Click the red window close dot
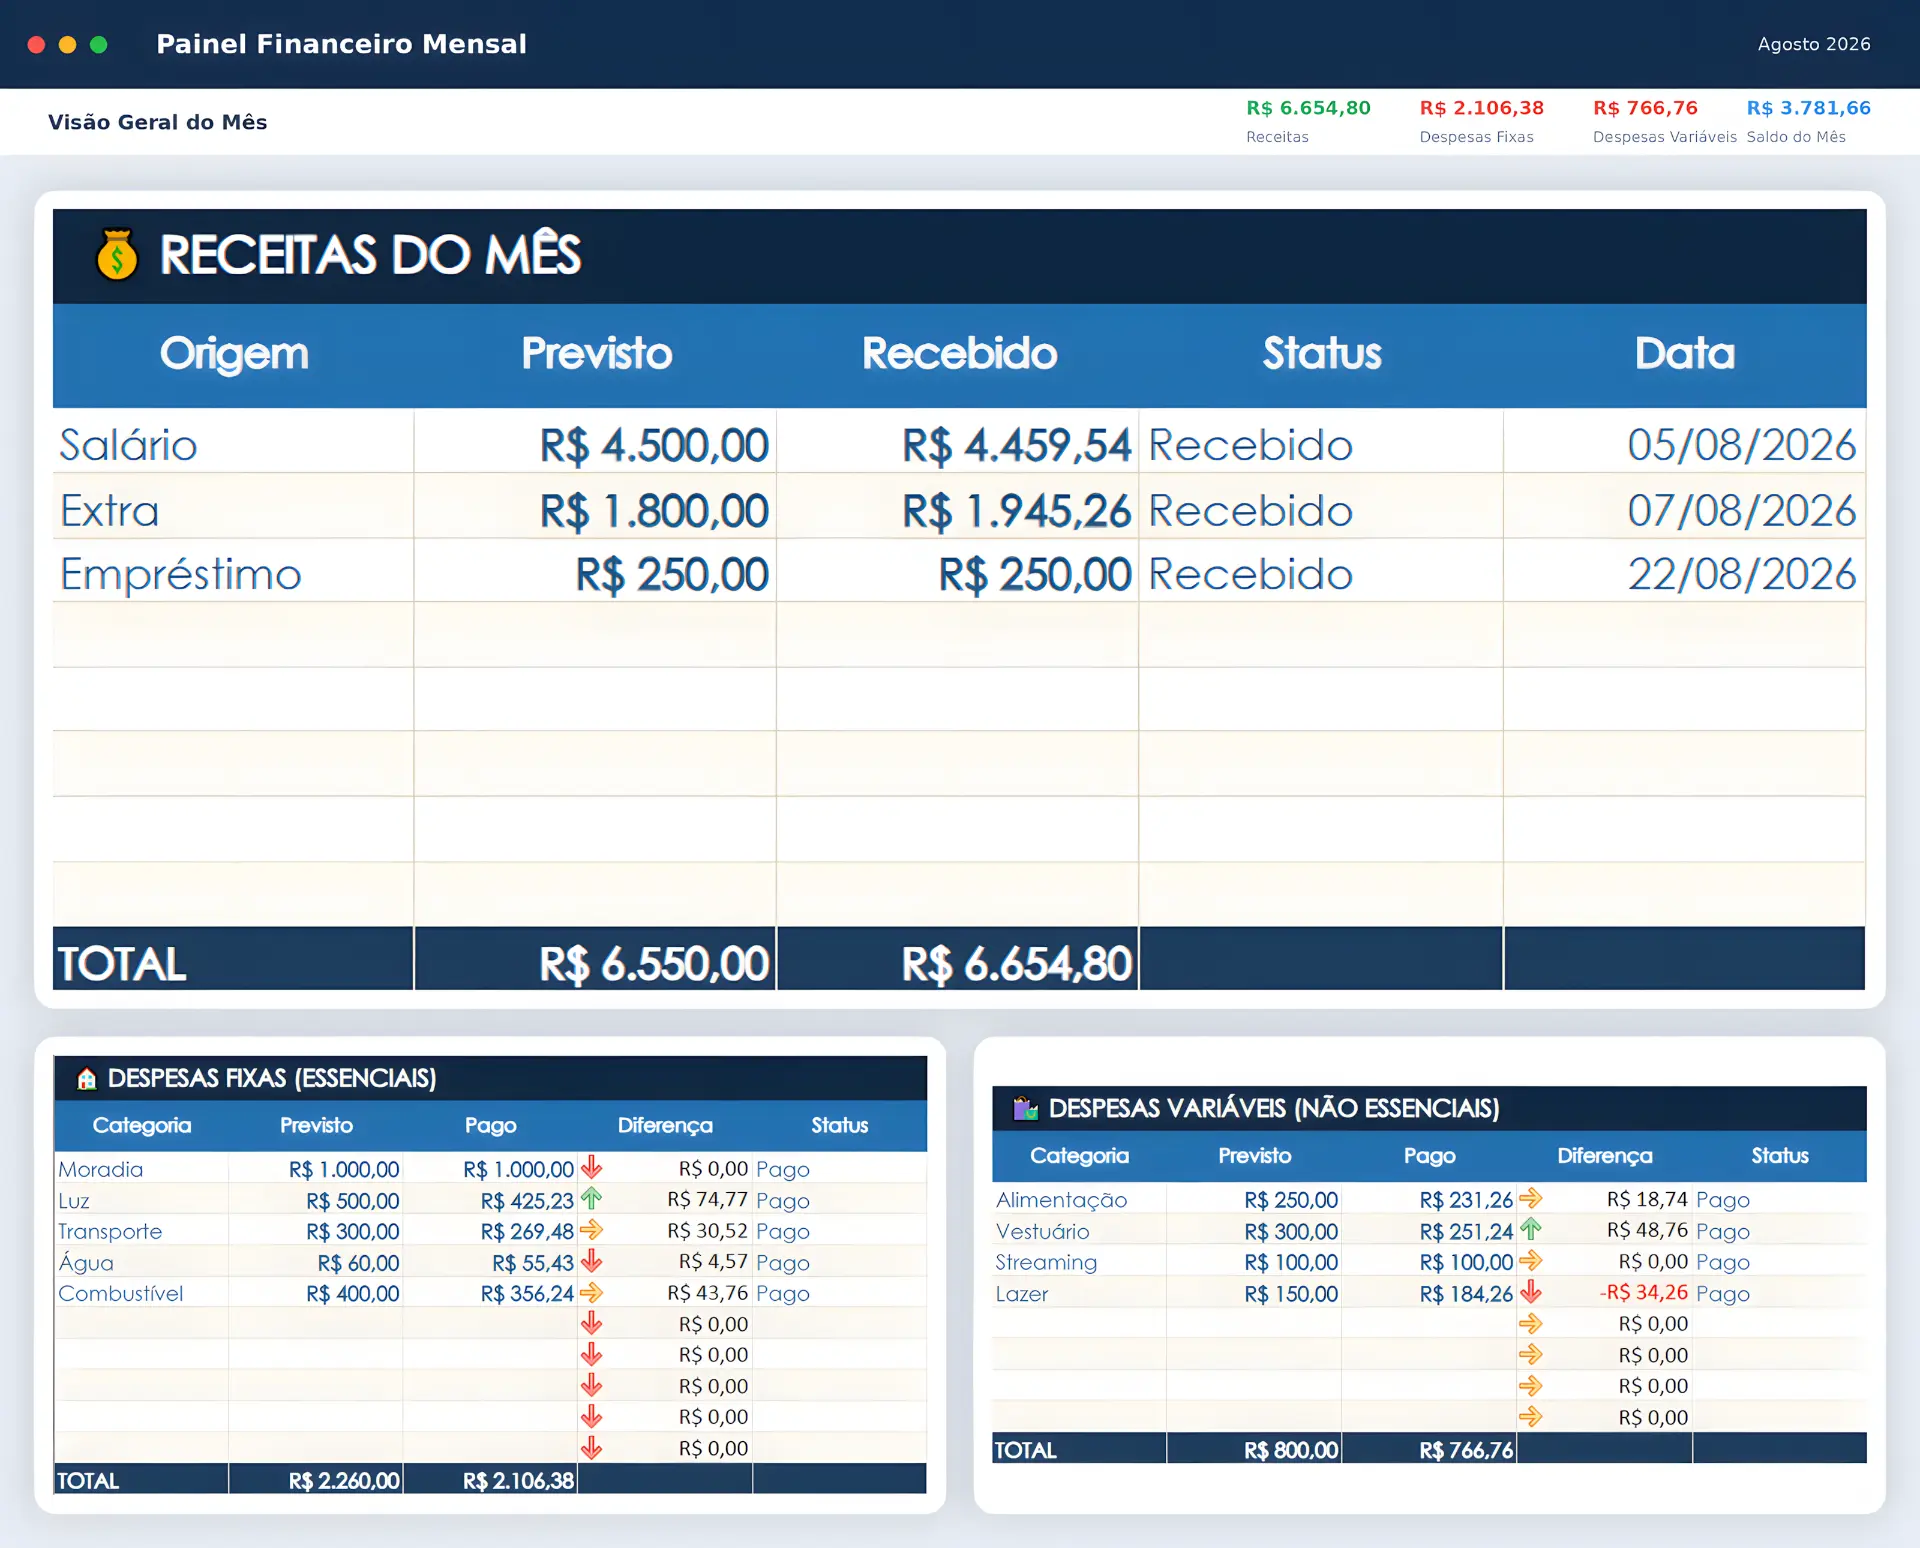 [36, 44]
